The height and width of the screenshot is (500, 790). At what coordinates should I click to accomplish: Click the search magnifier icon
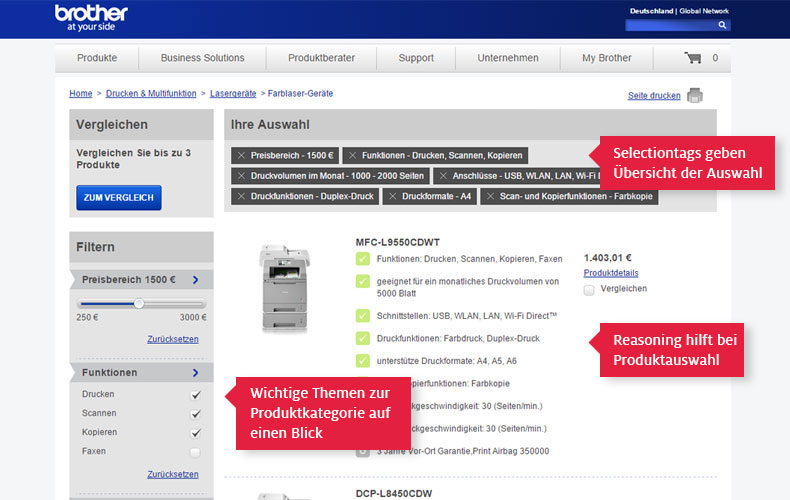coord(722,25)
